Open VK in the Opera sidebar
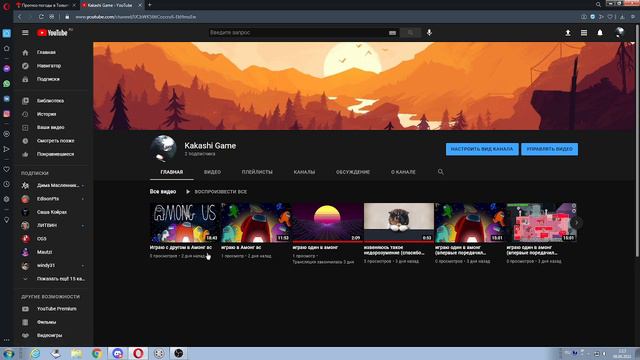Image resolution: width=640 pixels, height=360 pixels. (x=7, y=99)
